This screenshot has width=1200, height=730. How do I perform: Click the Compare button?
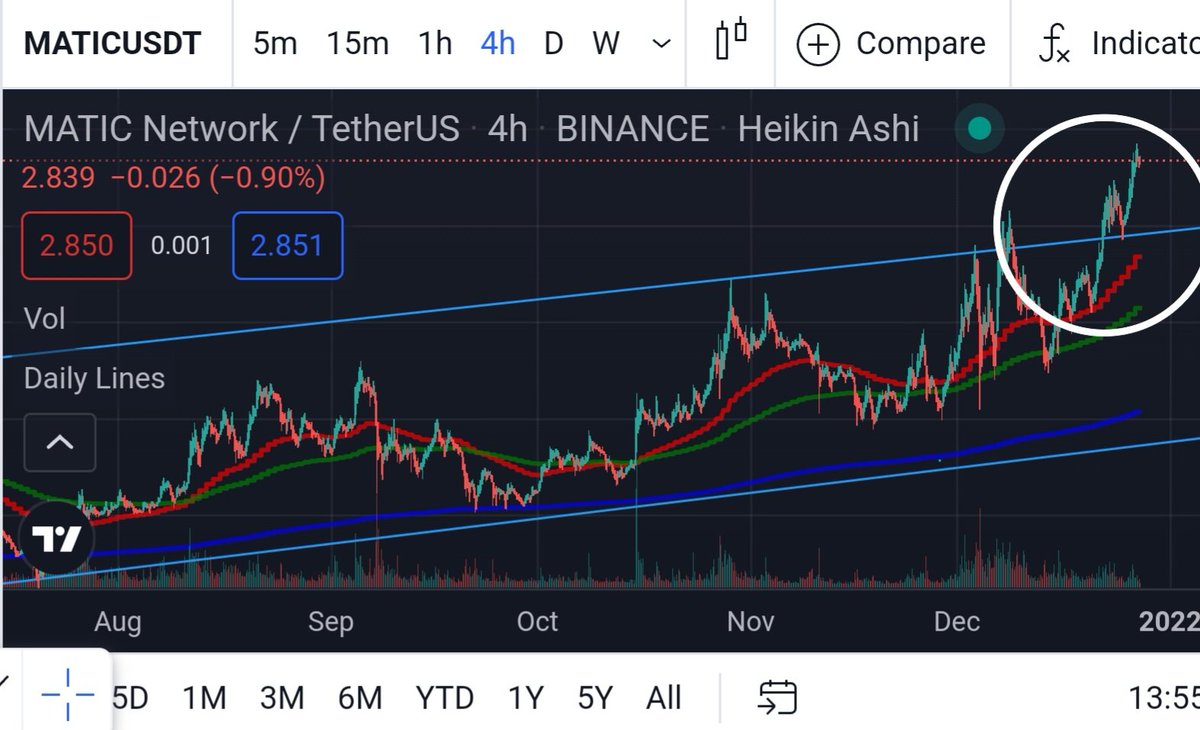click(x=891, y=44)
